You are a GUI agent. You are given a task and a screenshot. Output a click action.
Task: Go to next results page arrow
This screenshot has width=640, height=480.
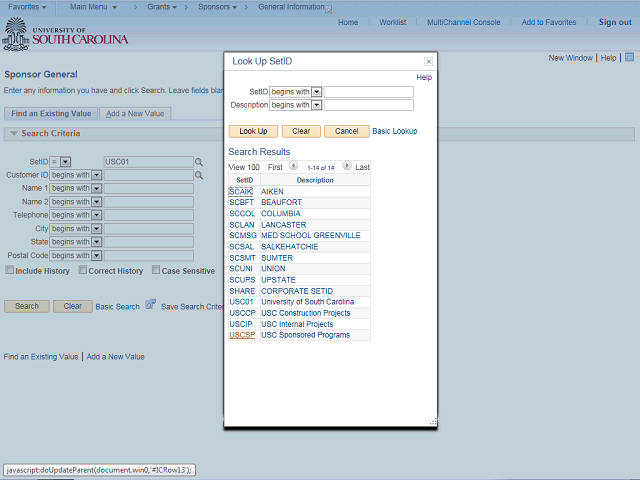point(347,166)
